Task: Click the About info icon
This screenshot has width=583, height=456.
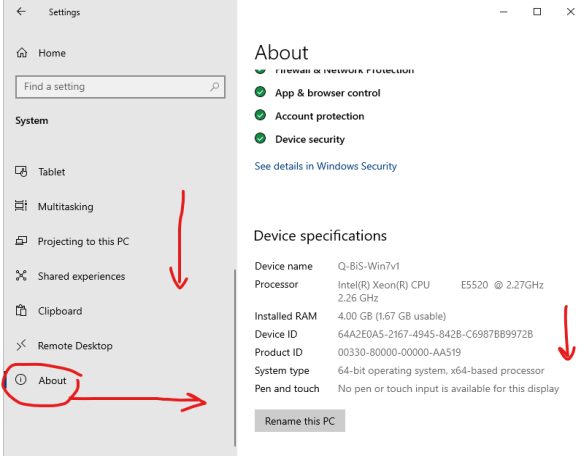Action: (x=21, y=380)
